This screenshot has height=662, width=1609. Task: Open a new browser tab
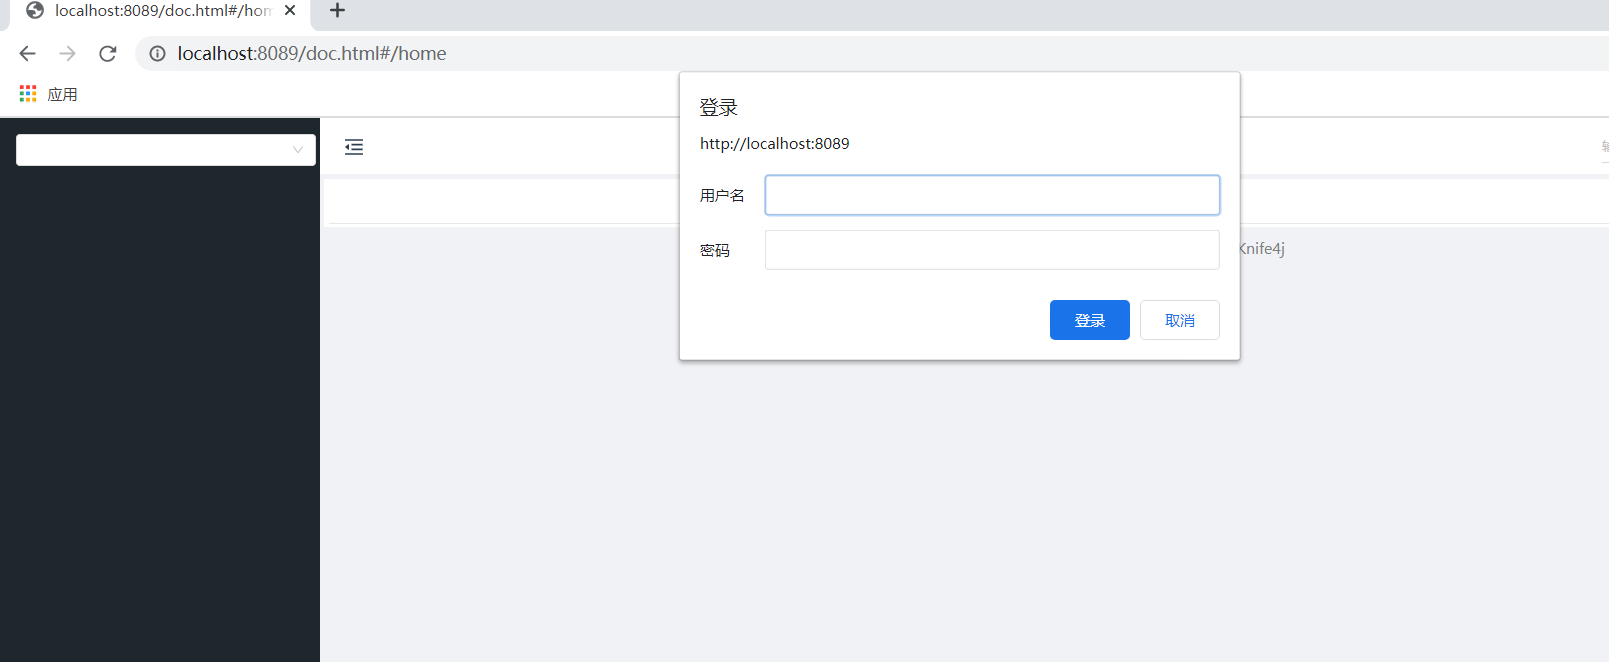pyautogui.click(x=338, y=10)
